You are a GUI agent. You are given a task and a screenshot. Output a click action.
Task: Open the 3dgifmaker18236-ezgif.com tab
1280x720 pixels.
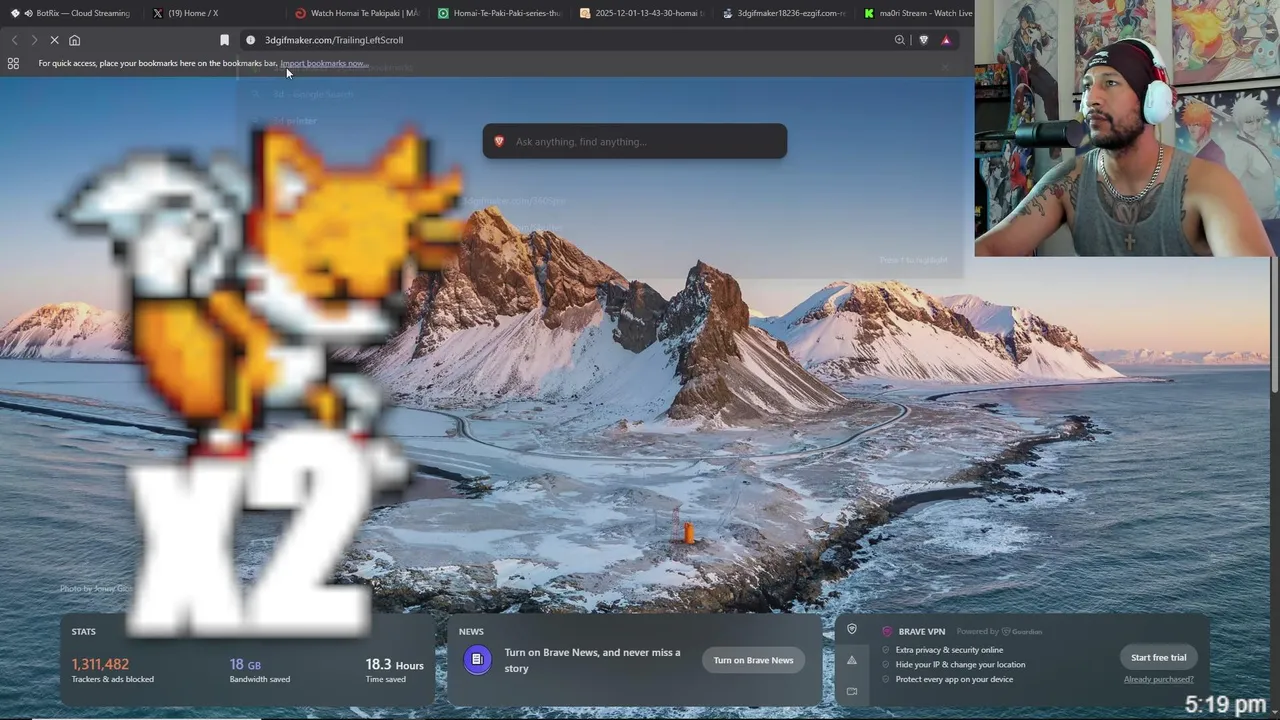pyautogui.click(x=785, y=13)
